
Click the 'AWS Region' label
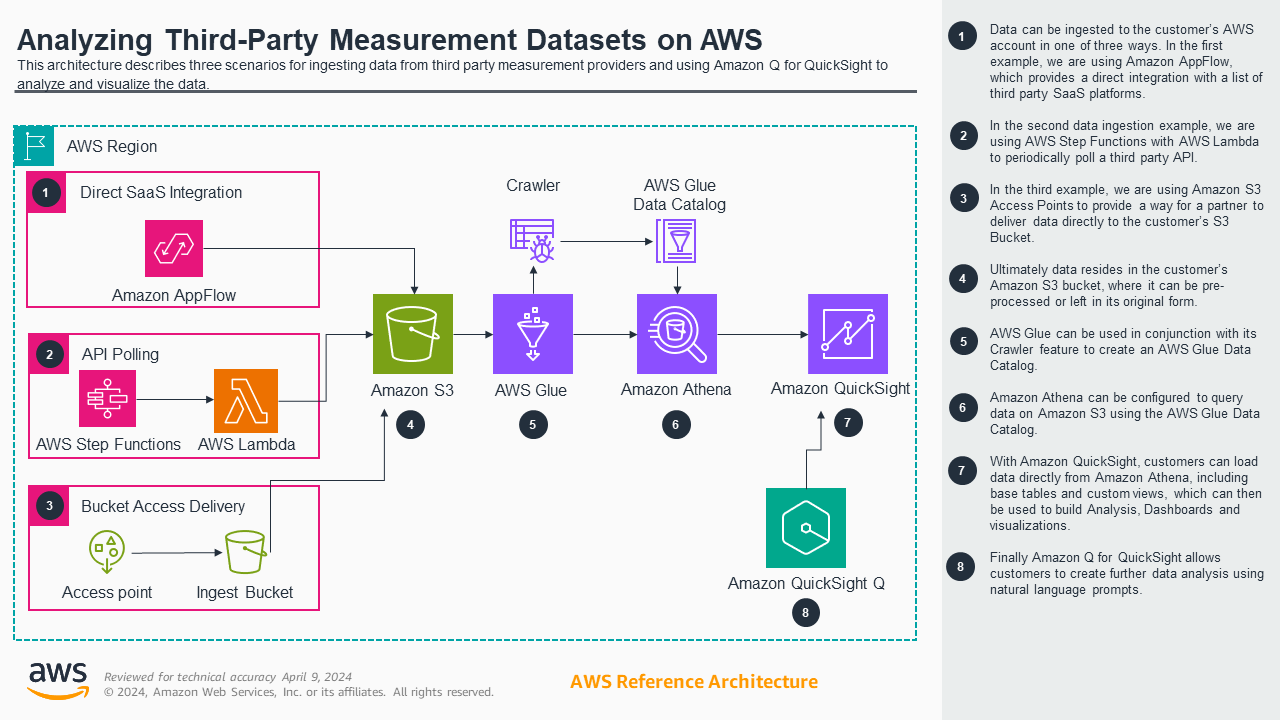pos(112,147)
